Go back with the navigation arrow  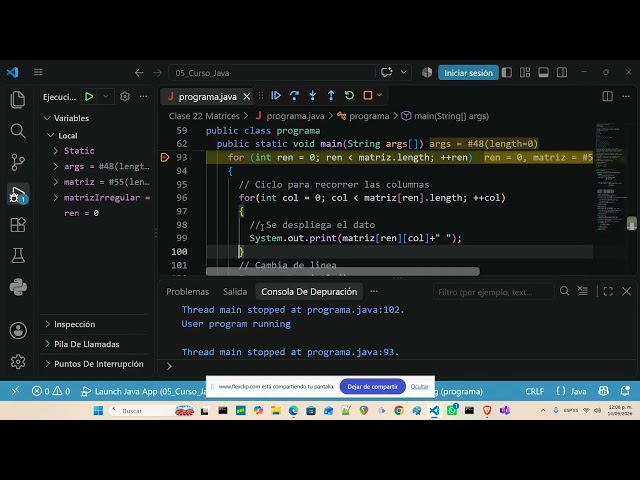pyautogui.click(x=139, y=73)
